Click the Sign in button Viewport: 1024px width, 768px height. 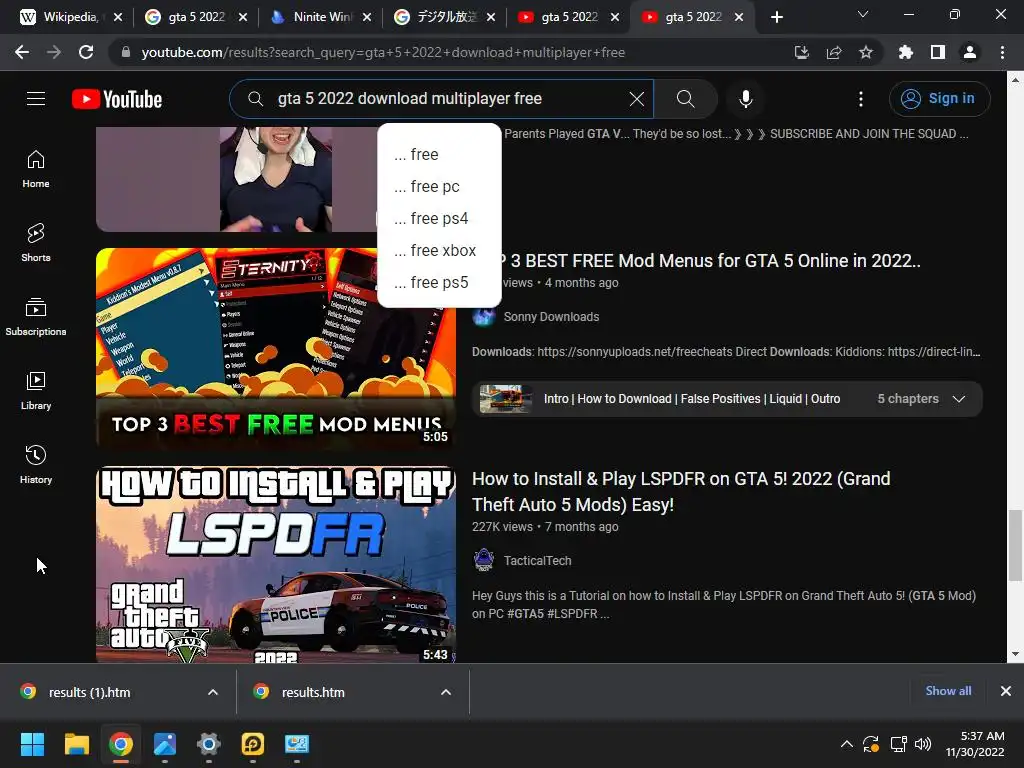939,99
